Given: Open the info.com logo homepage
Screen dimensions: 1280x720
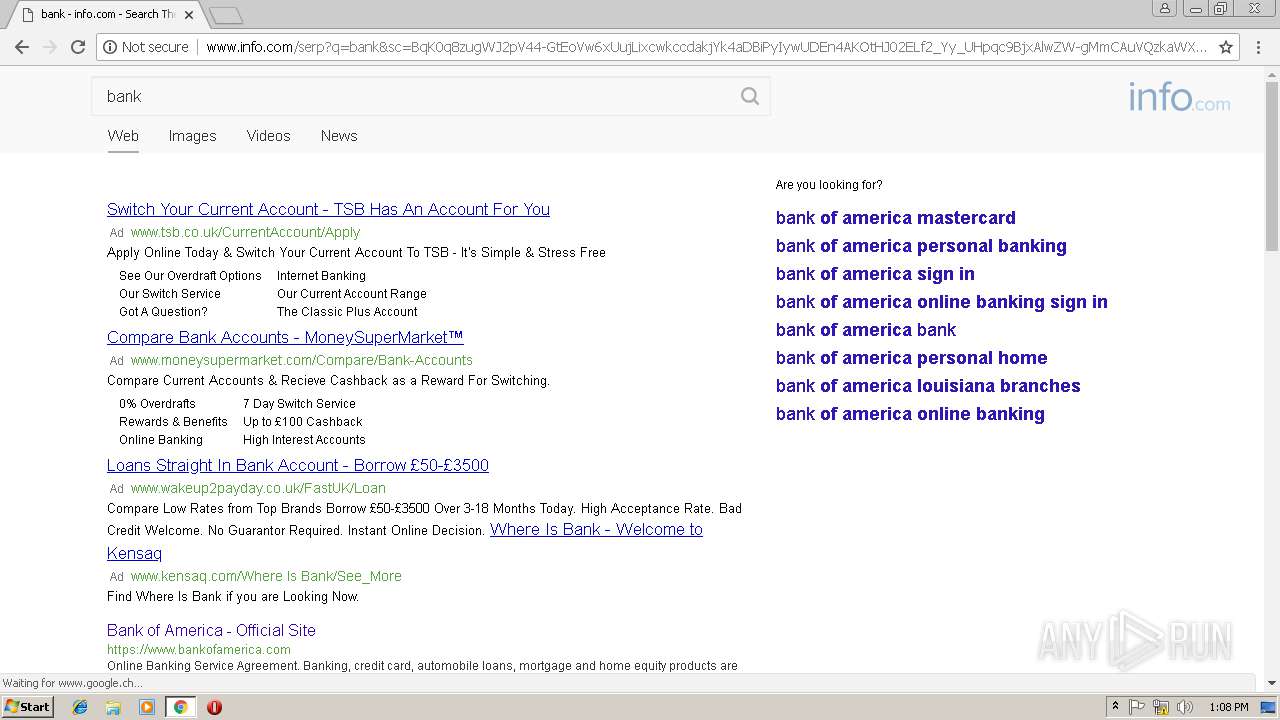Looking at the screenshot, I should click(1179, 97).
